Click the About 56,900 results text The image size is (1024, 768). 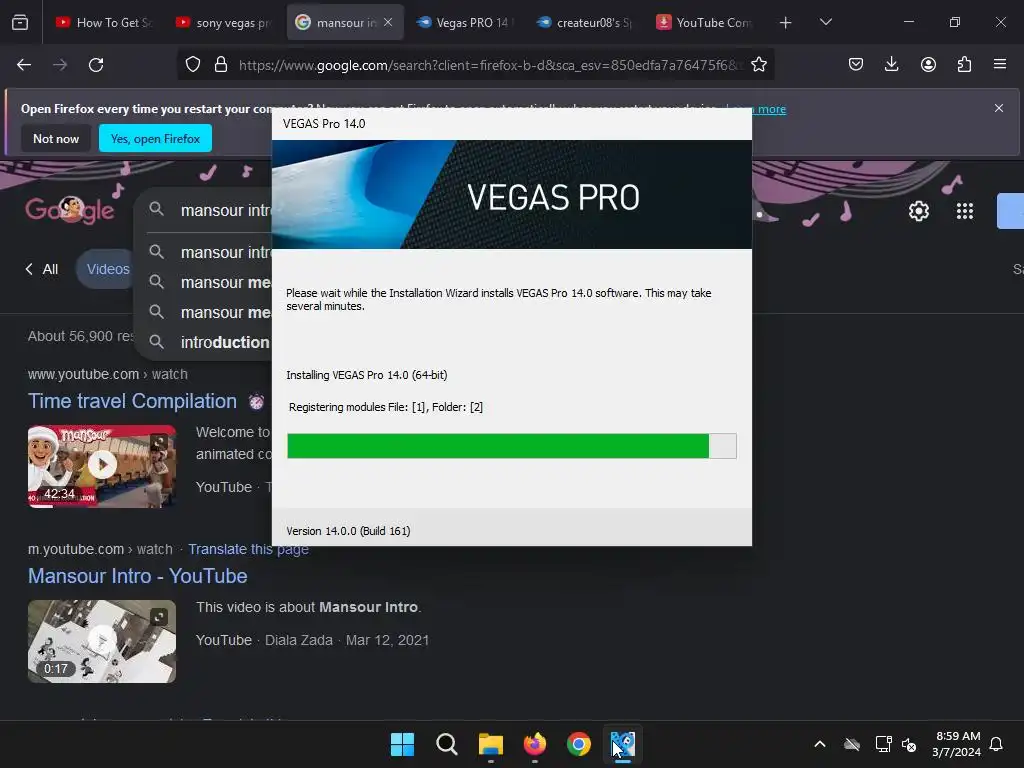click(80, 336)
